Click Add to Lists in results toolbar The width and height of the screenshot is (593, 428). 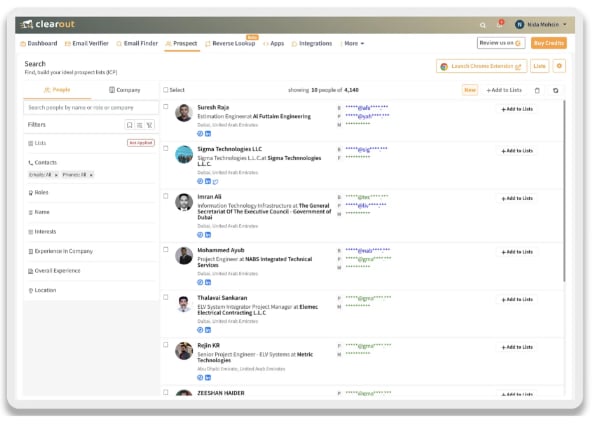pyautogui.click(x=504, y=90)
